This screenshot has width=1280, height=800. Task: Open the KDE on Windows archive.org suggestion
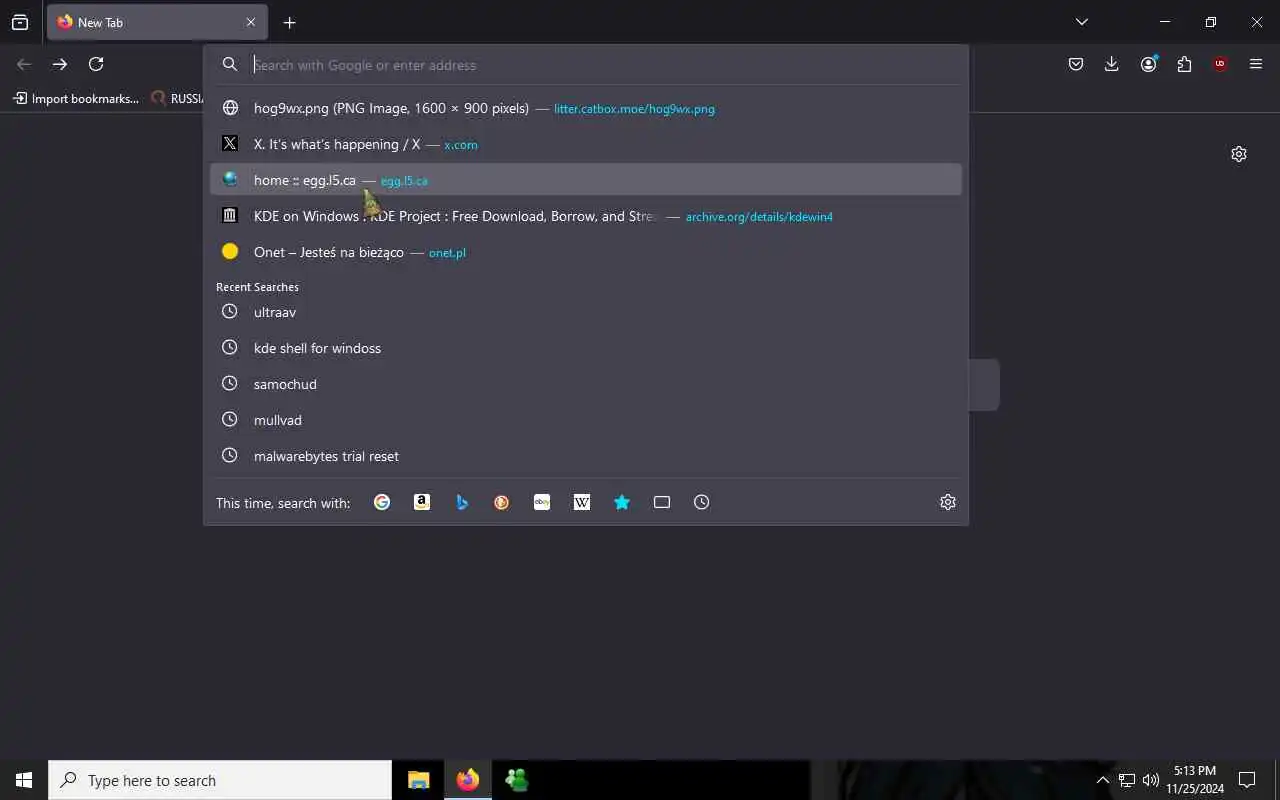(586, 216)
